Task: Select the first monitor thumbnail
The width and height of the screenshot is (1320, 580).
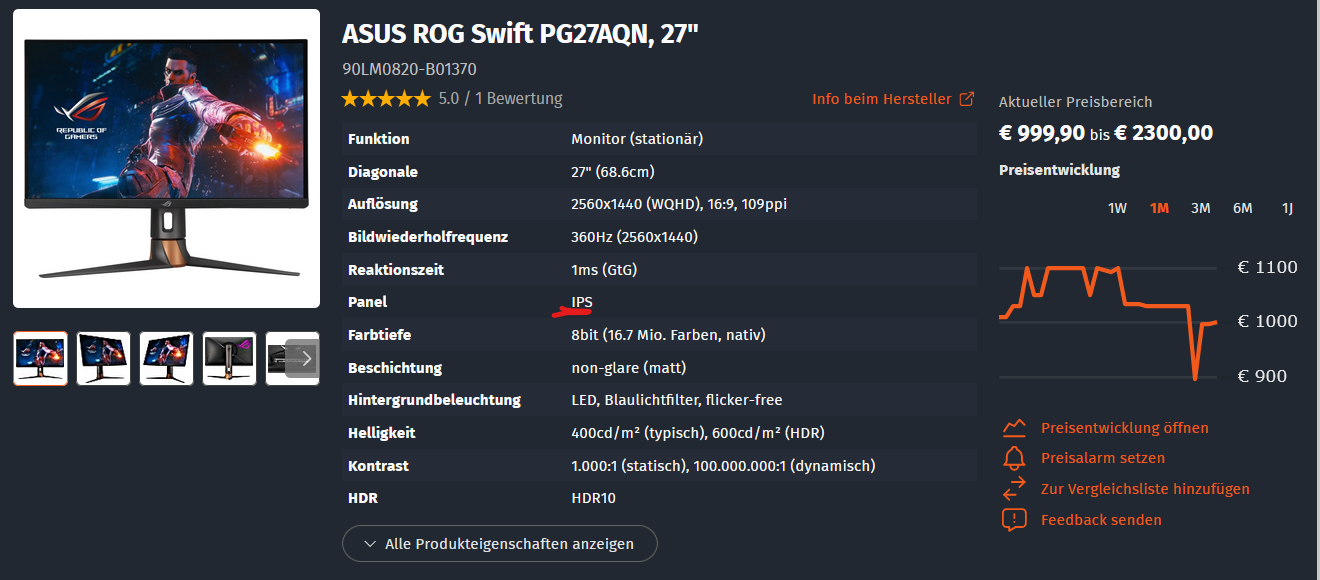Action: click(x=40, y=358)
